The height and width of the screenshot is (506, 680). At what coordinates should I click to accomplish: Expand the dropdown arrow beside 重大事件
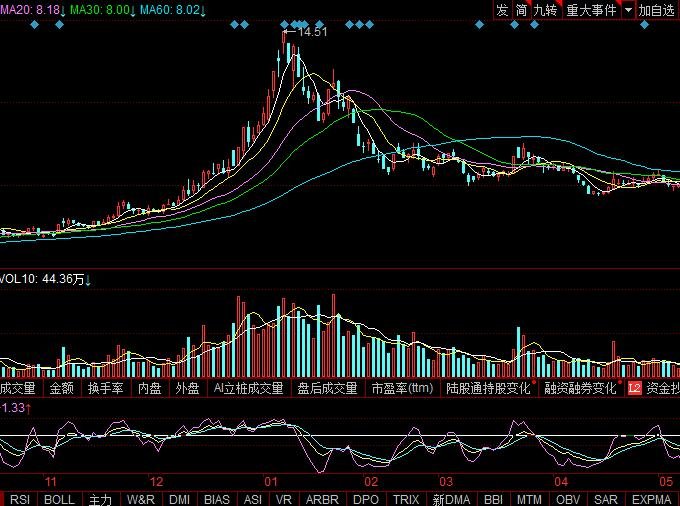click(628, 10)
